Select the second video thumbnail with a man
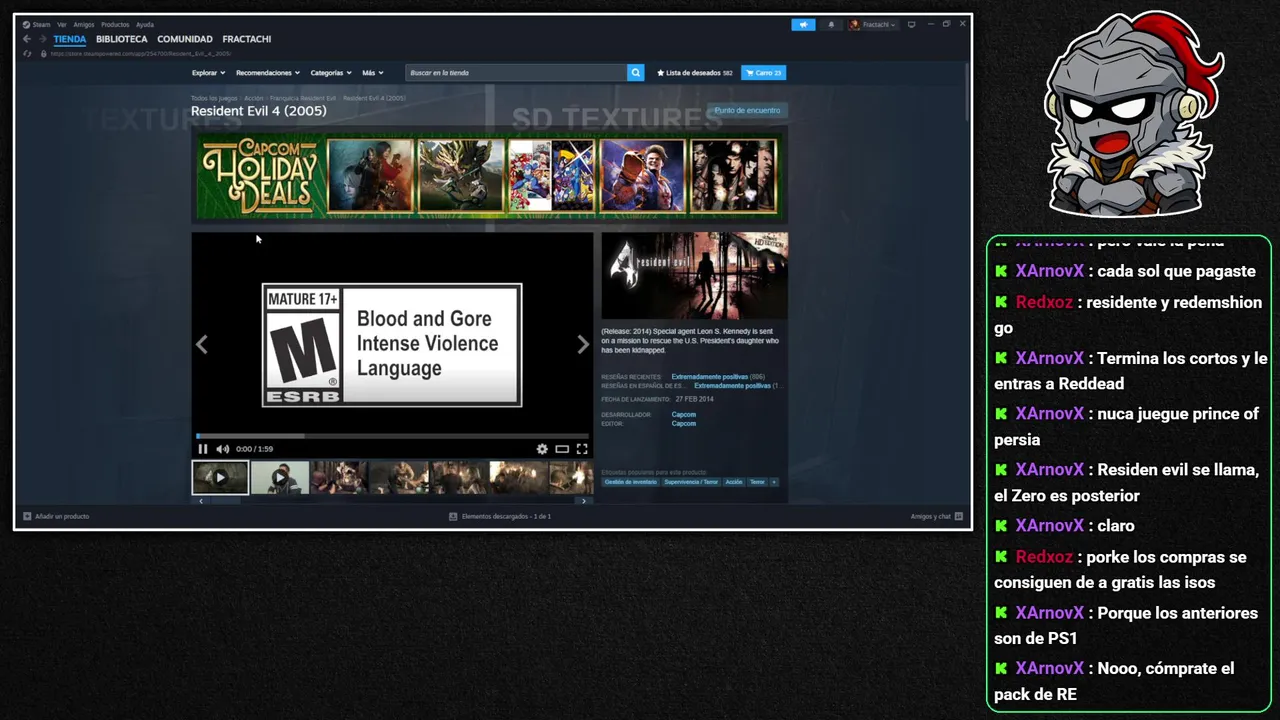This screenshot has height=720, width=1280. pyautogui.click(x=280, y=478)
